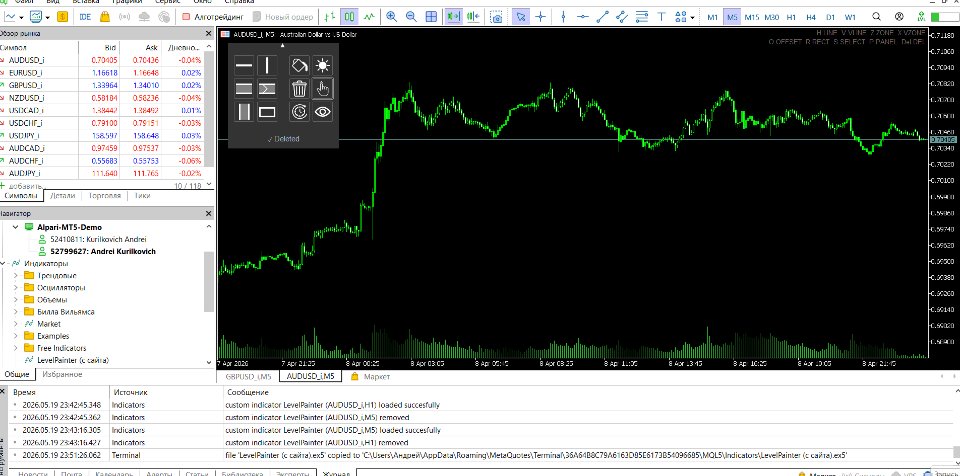Select the vertical line tool in LevelPainter panel
The height and width of the screenshot is (476, 960).
pyautogui.click(x=267, y=65)
